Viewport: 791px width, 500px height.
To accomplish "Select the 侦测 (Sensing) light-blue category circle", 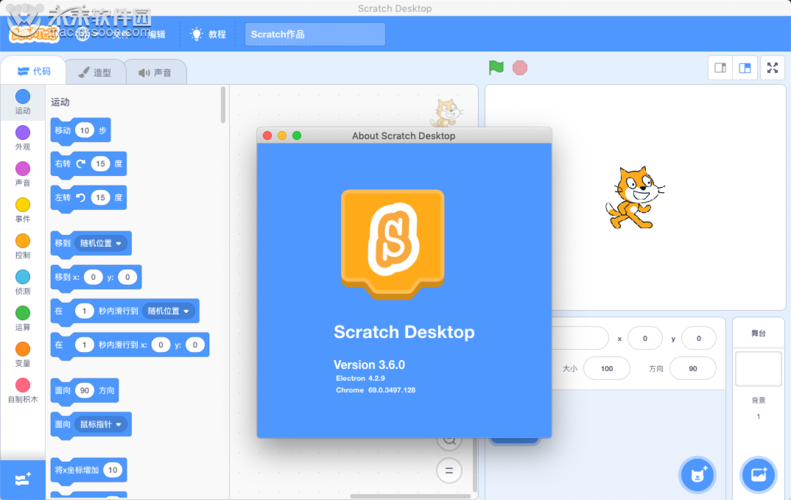I will [x=23, y=277].
